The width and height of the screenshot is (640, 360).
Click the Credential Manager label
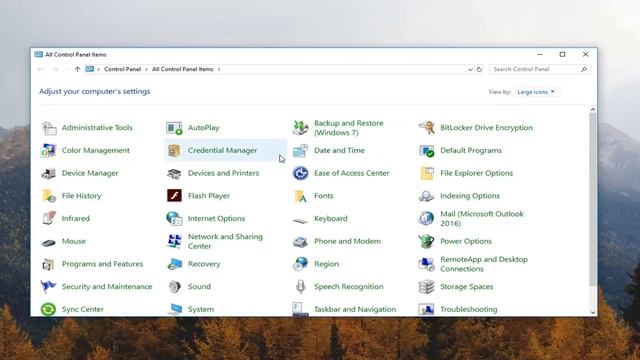coord(222,150)
